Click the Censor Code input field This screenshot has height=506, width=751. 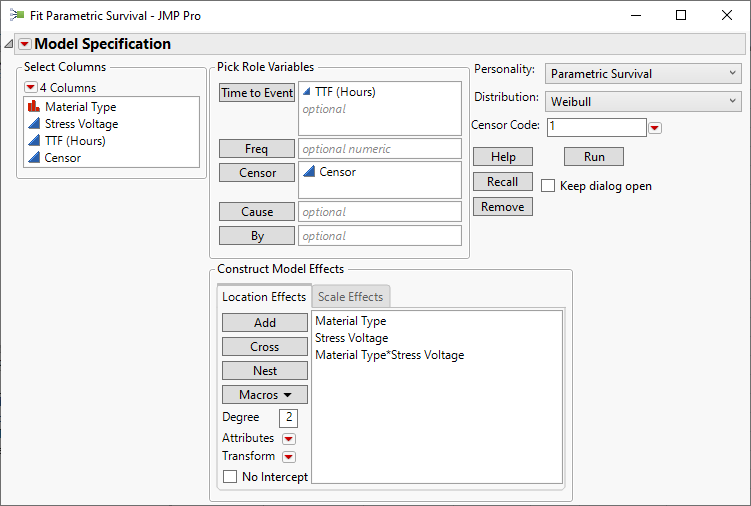click(596, 127)
